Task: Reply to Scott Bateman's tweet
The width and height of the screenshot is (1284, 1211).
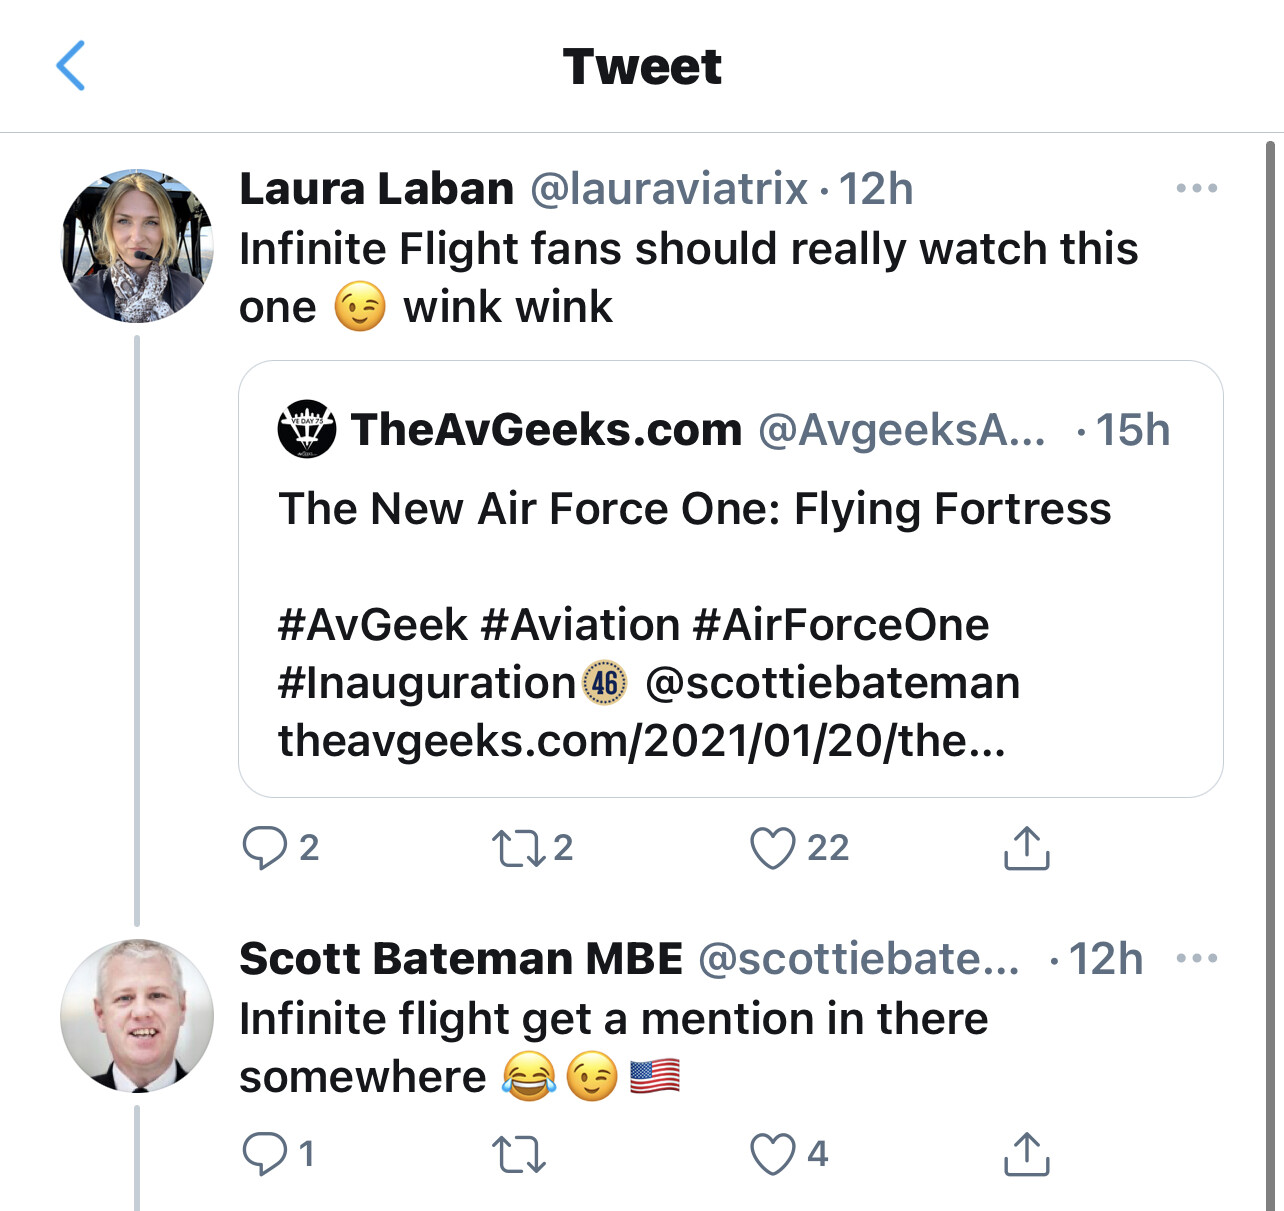Action: pos(265,1154)
